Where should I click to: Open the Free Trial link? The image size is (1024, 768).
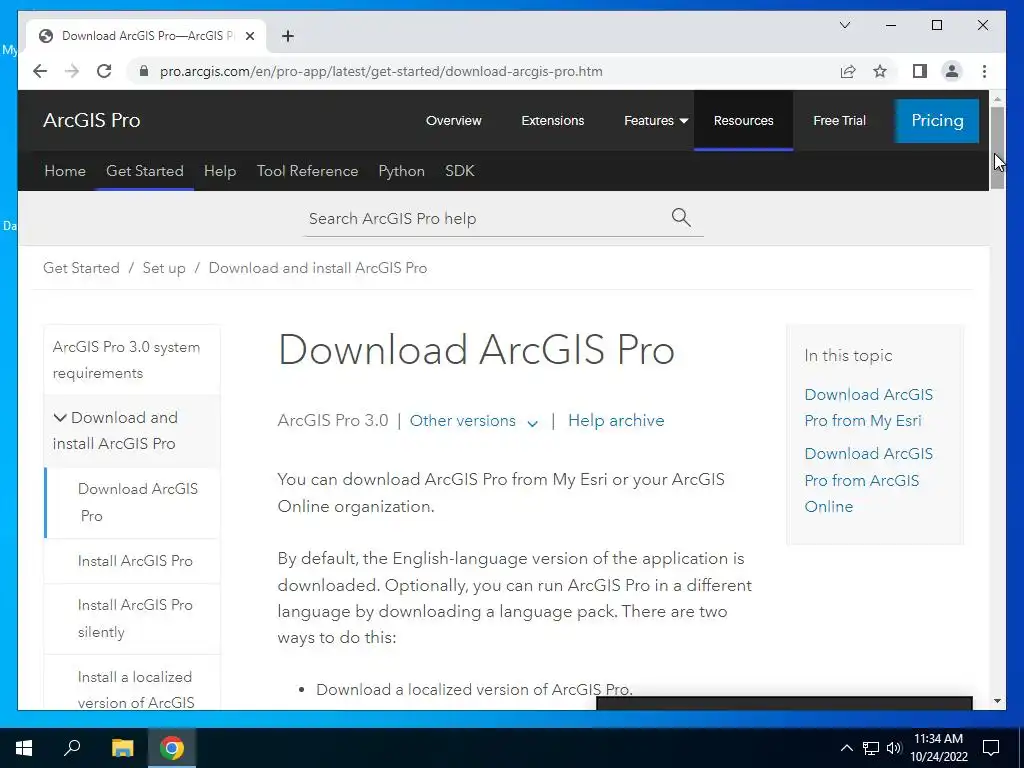click(839, 121)
